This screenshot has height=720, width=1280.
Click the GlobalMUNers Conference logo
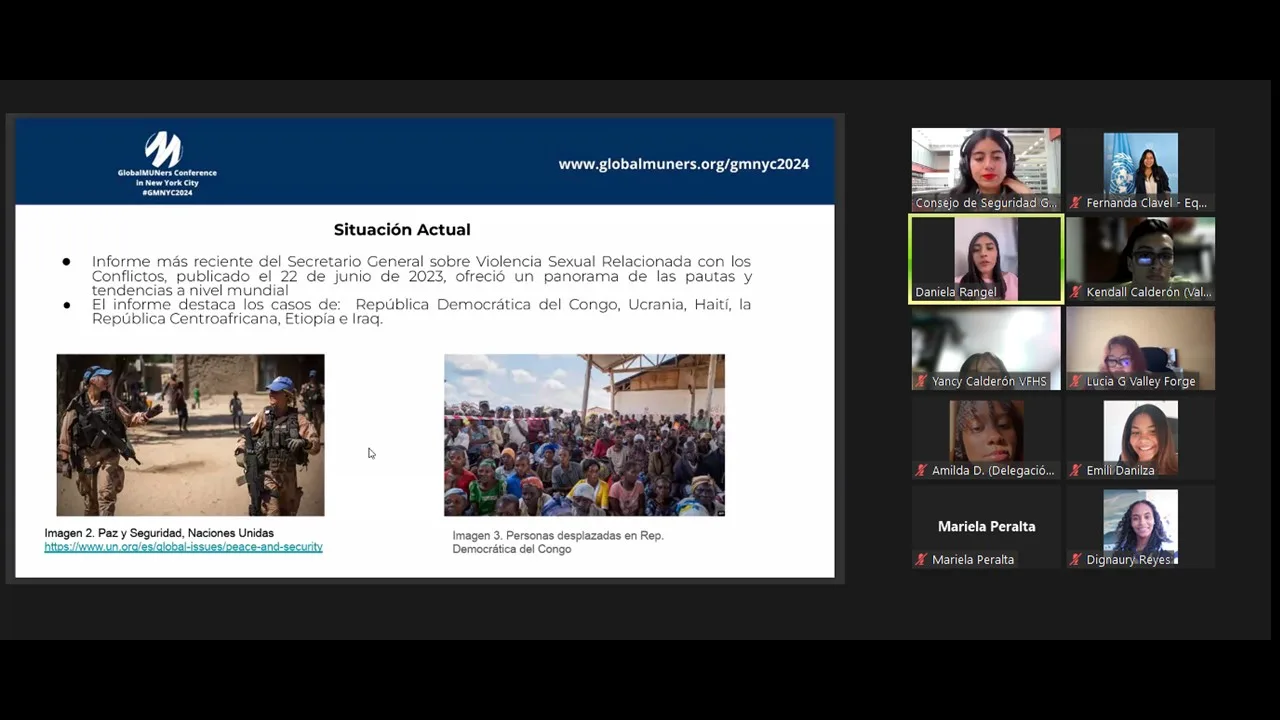pos(166,162)
